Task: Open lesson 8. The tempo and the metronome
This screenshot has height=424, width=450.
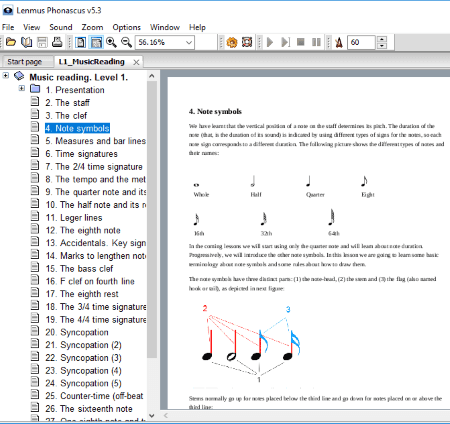Action: (96, 179)
